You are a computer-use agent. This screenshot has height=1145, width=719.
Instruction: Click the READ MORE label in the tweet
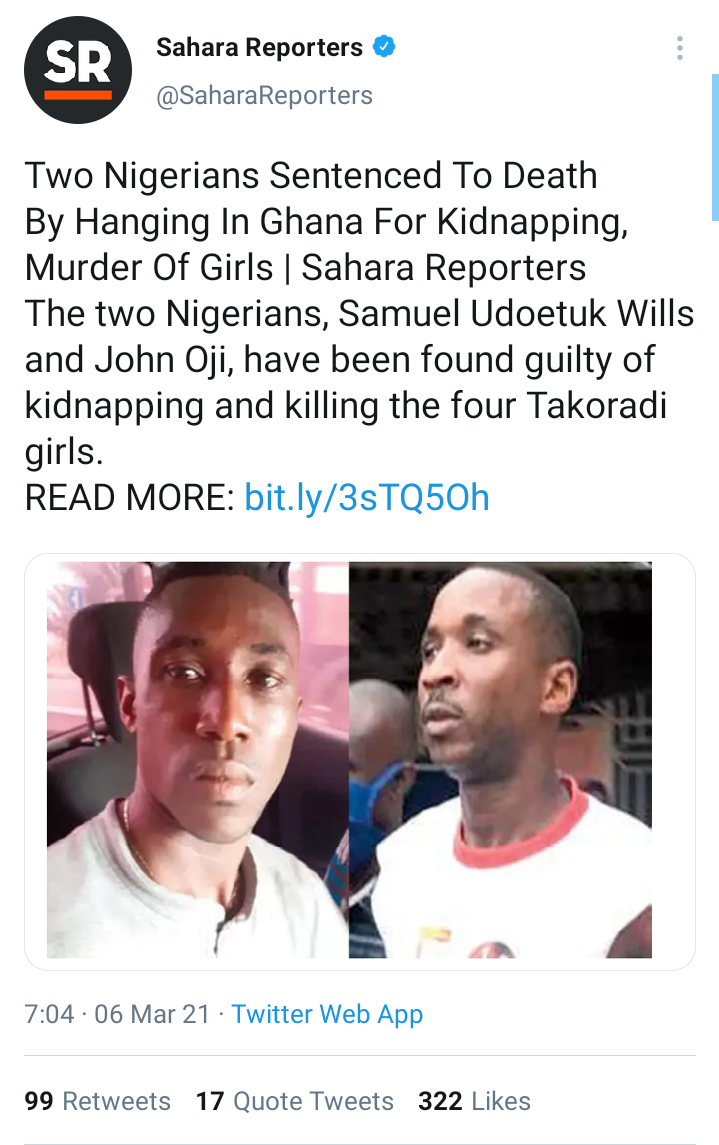(x=129, y=498)
